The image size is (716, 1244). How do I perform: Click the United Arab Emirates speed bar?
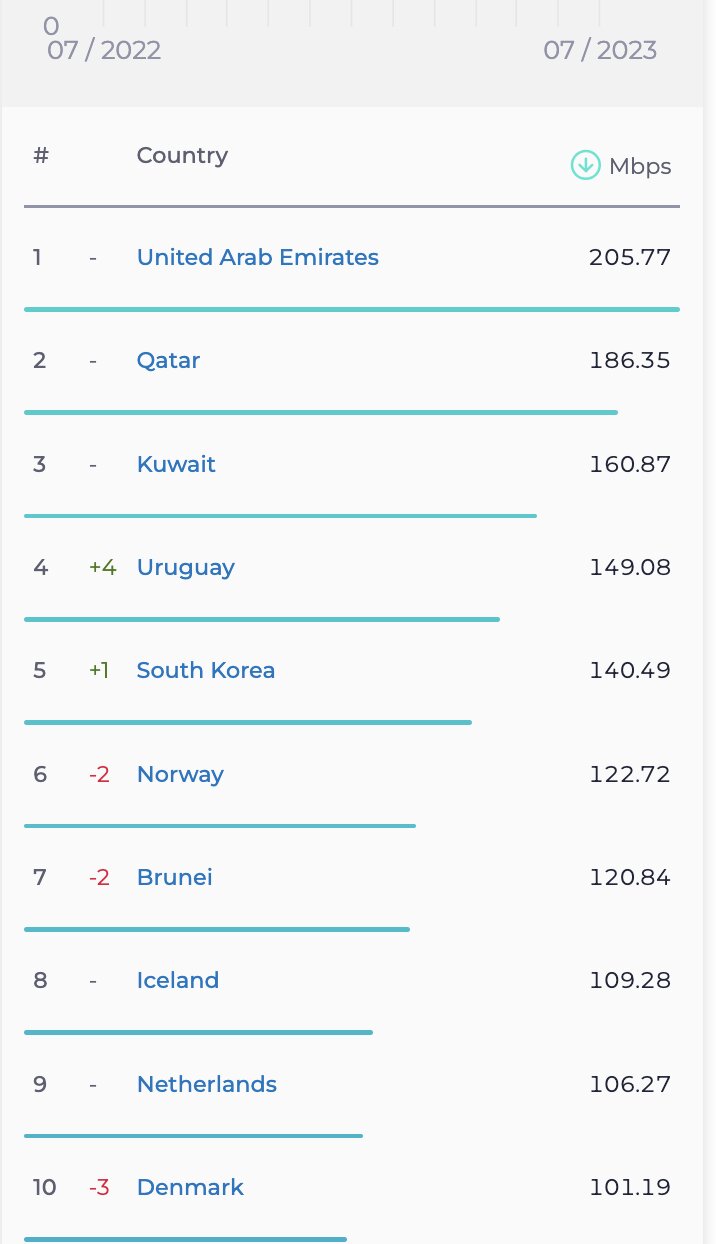coord(351,309)
